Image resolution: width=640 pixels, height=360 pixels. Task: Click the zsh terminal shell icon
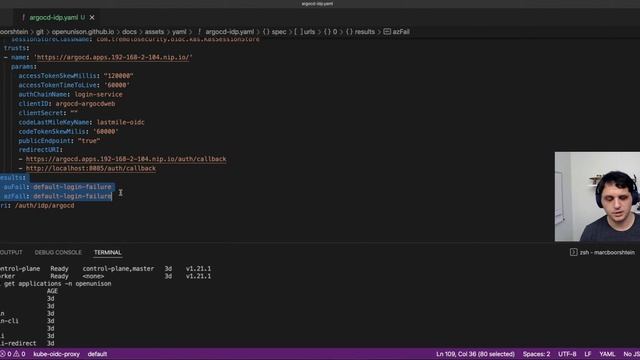[x=573, y=253]
